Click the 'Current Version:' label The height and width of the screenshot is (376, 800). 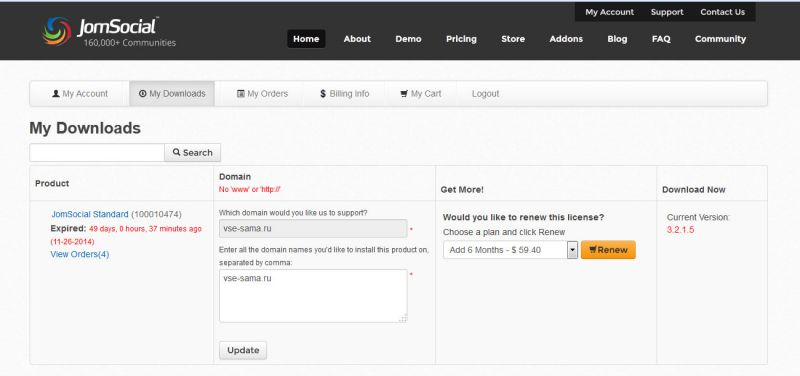point(698,217)
